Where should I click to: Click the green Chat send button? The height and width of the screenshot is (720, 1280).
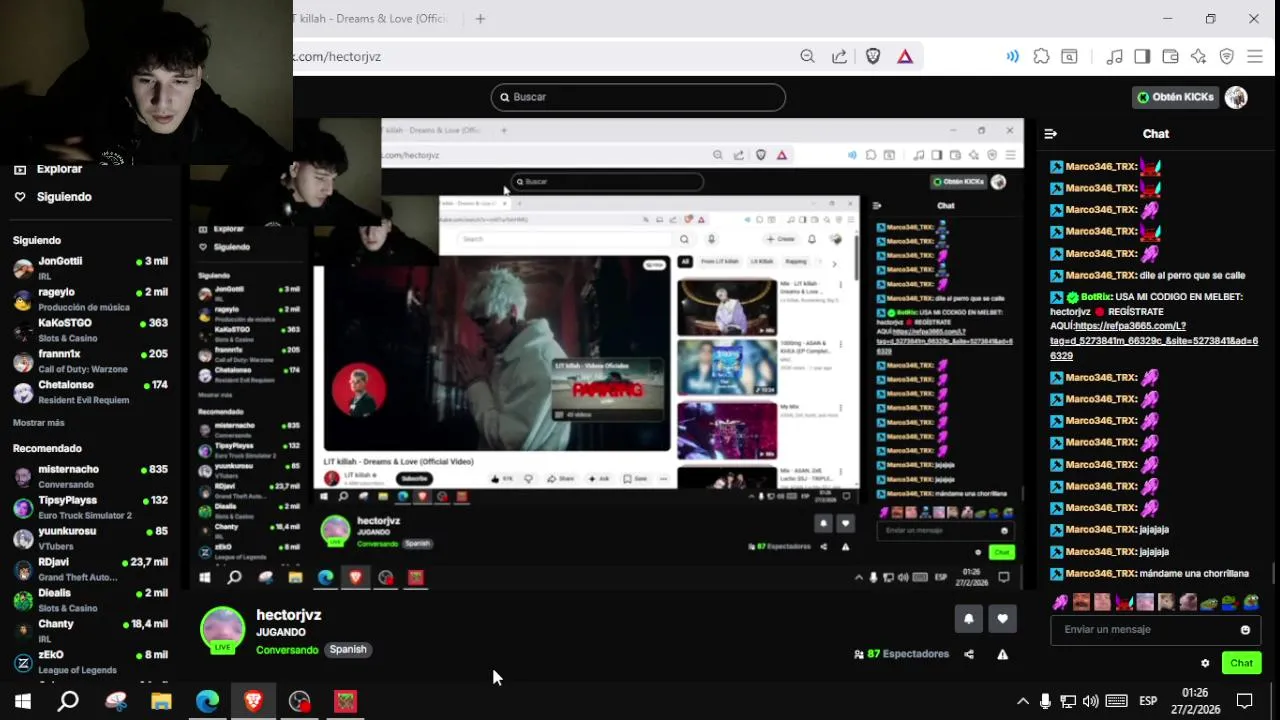coord(1241,663)
